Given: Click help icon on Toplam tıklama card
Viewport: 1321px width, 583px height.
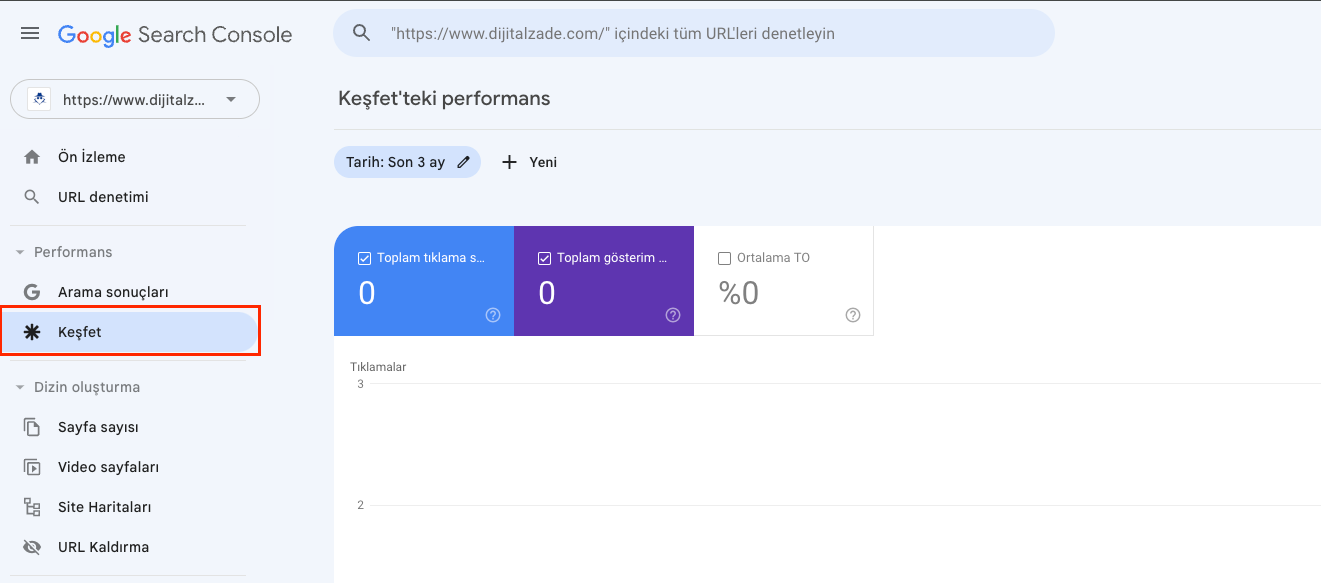Looking at the screenshot, I should pos(493,315).
